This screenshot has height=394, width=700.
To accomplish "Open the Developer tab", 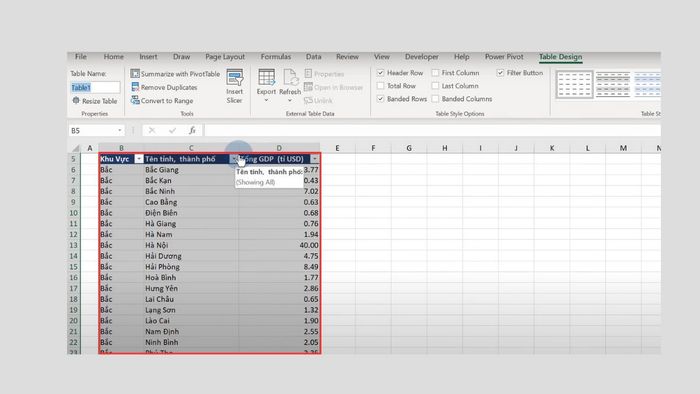I will pyautogui.click(x=421, y=57).
